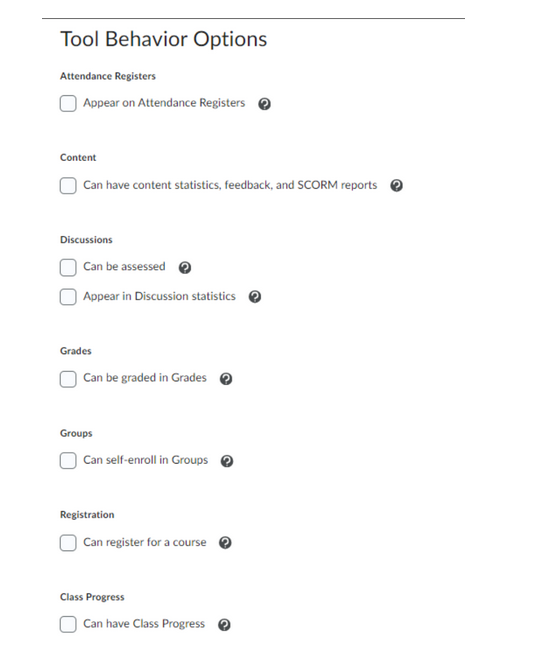Image resolution: width=555 pixels, height=652 pixels.
Task: Enable Appear in Discussion statistics checkbox
Action: [x=68, y=297]
